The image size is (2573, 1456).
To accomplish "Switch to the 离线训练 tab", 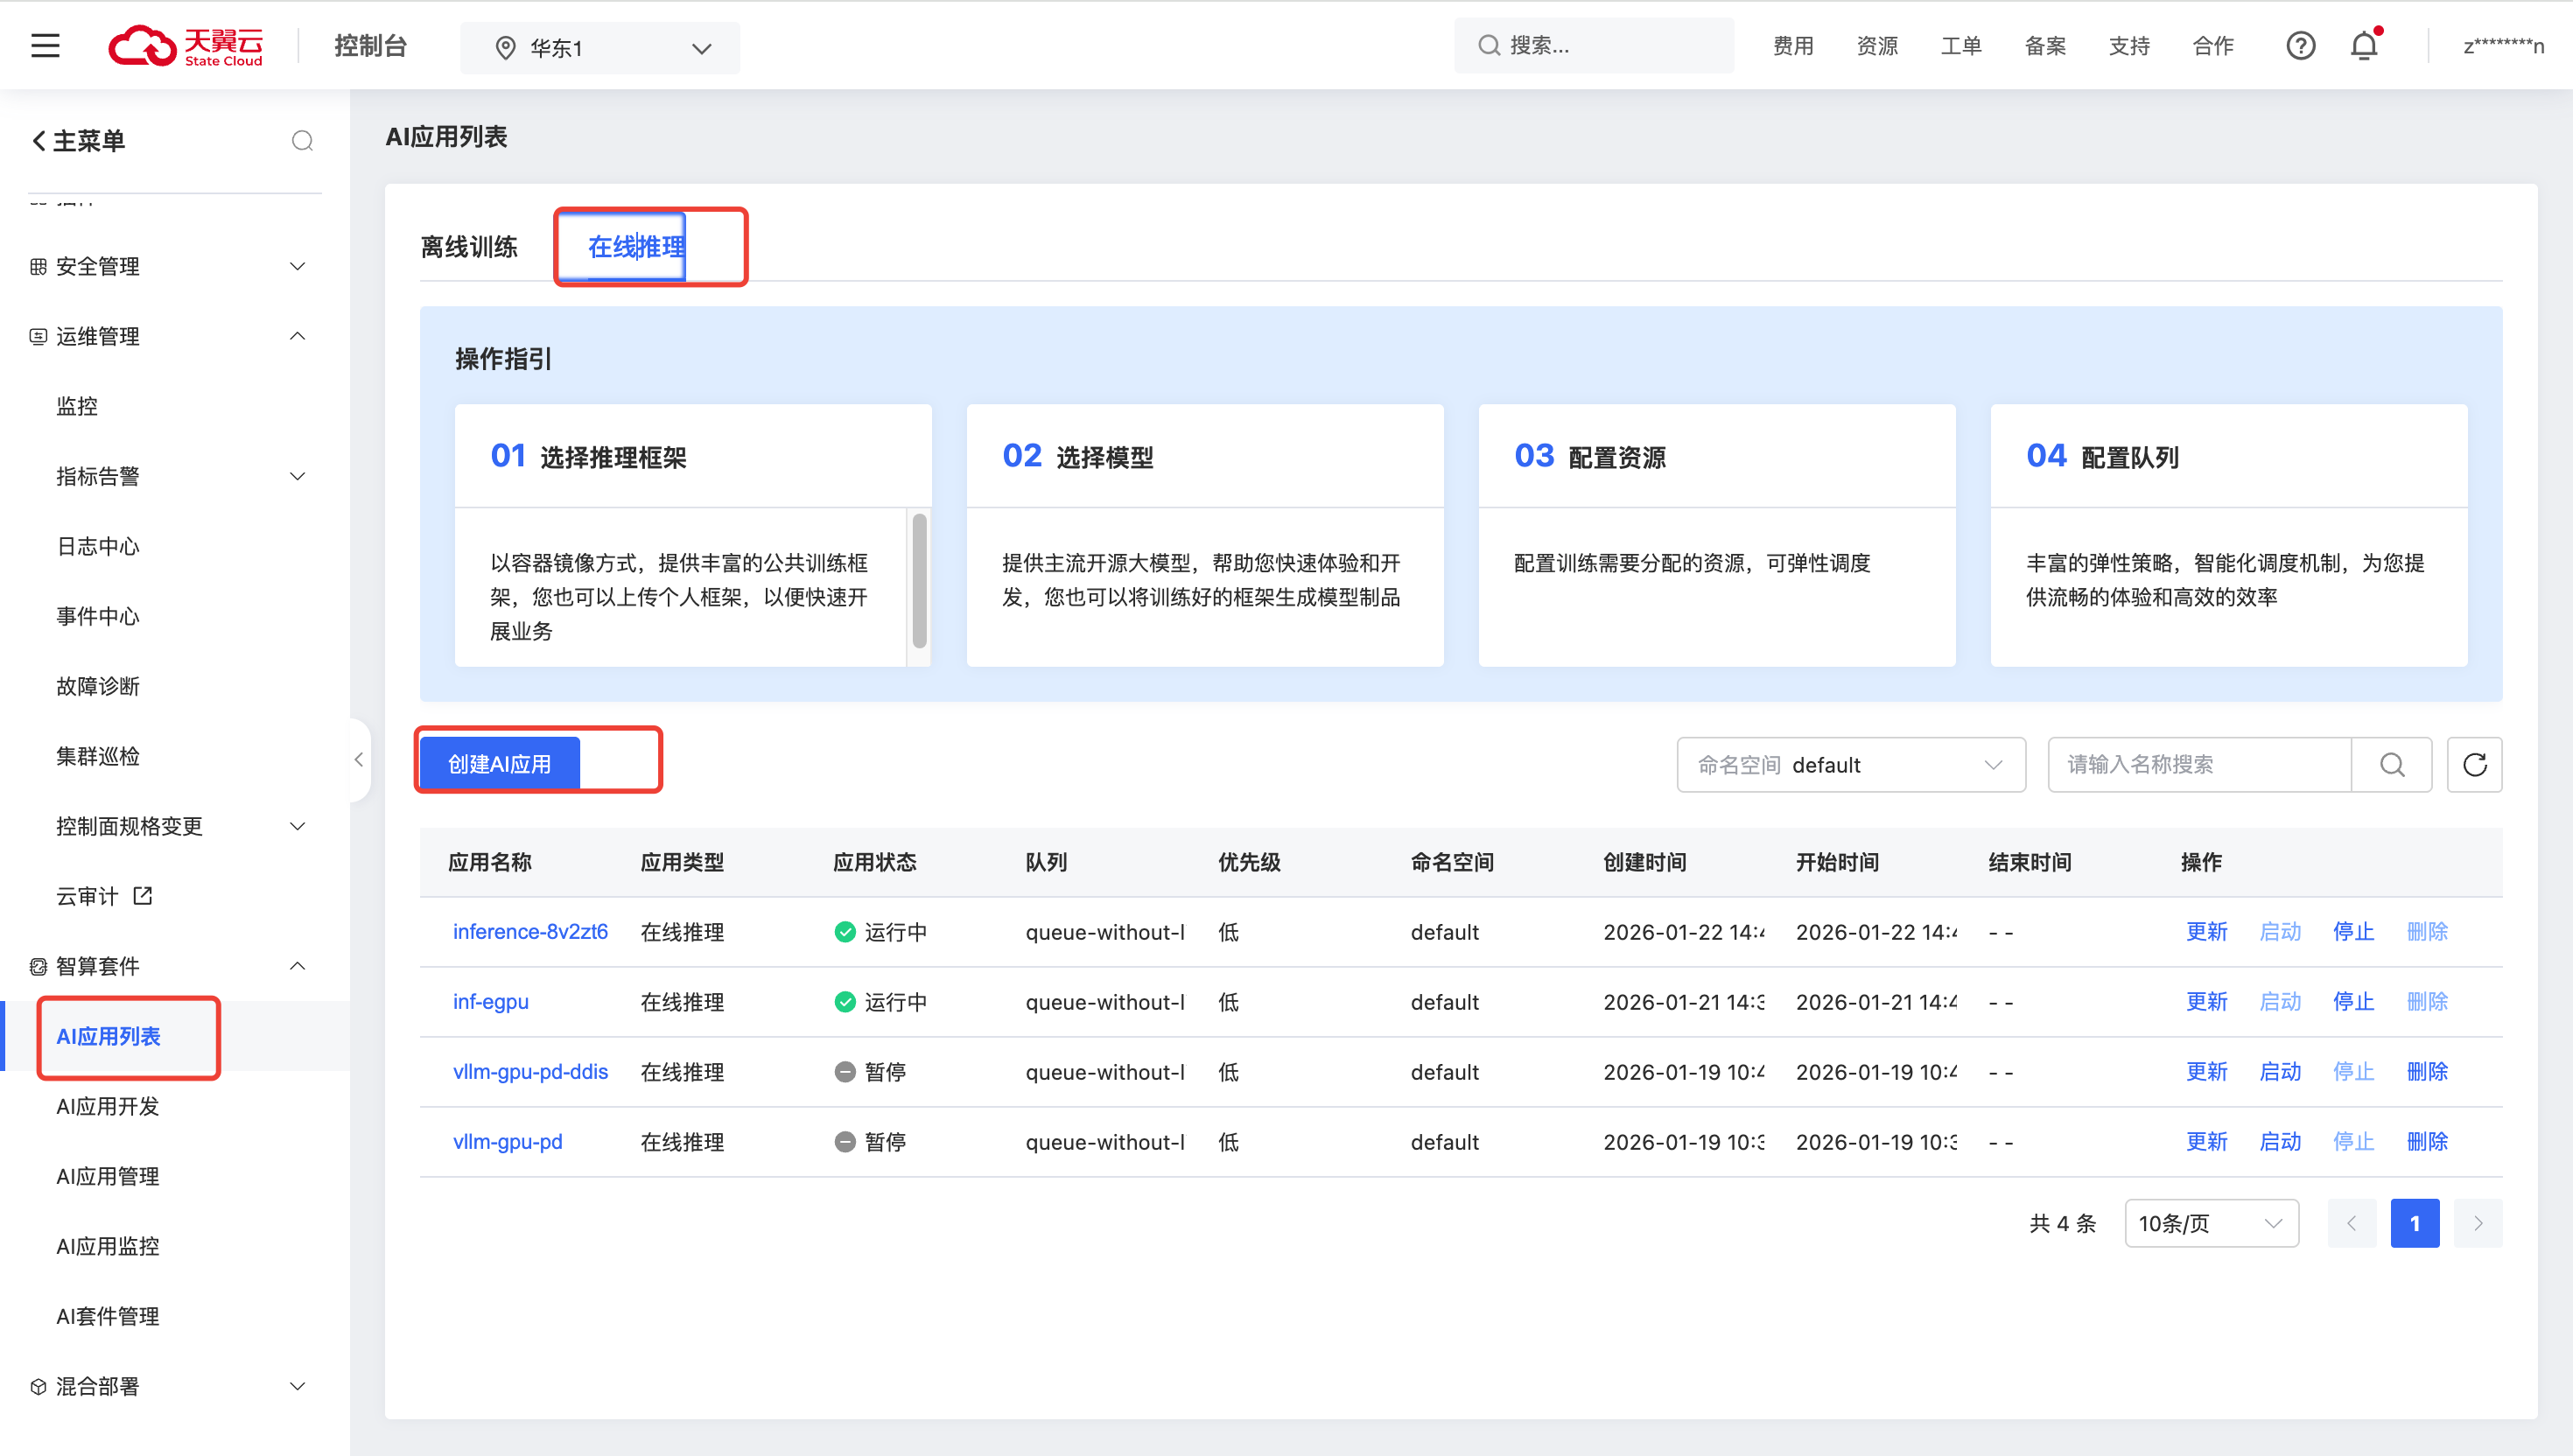I will [468, 247].
